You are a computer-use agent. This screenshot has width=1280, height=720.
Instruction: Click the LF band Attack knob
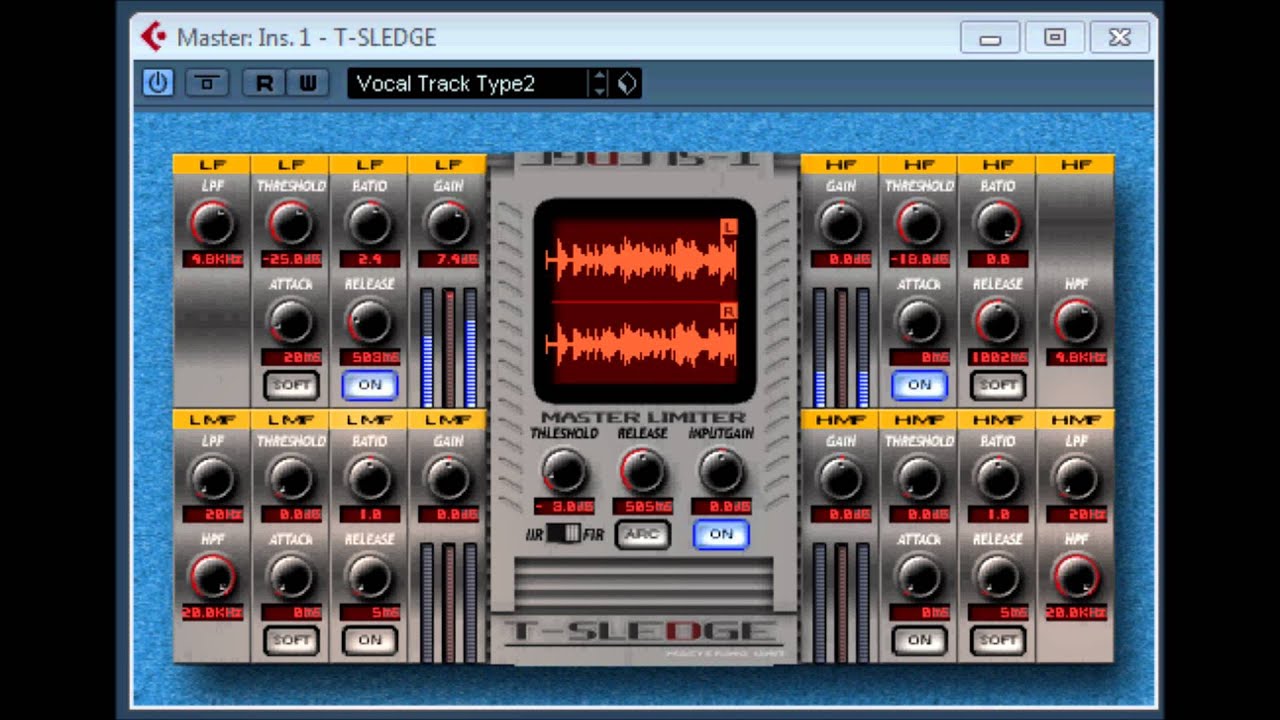[291, 321]
